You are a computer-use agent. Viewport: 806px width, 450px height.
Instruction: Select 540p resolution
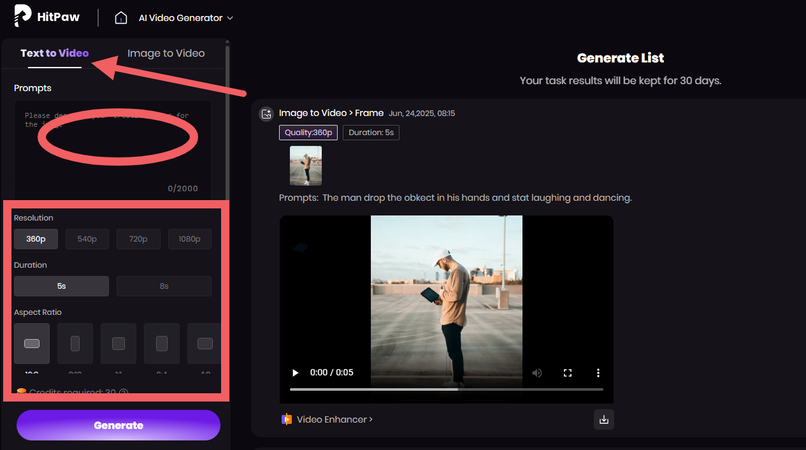tap(87, 239)
